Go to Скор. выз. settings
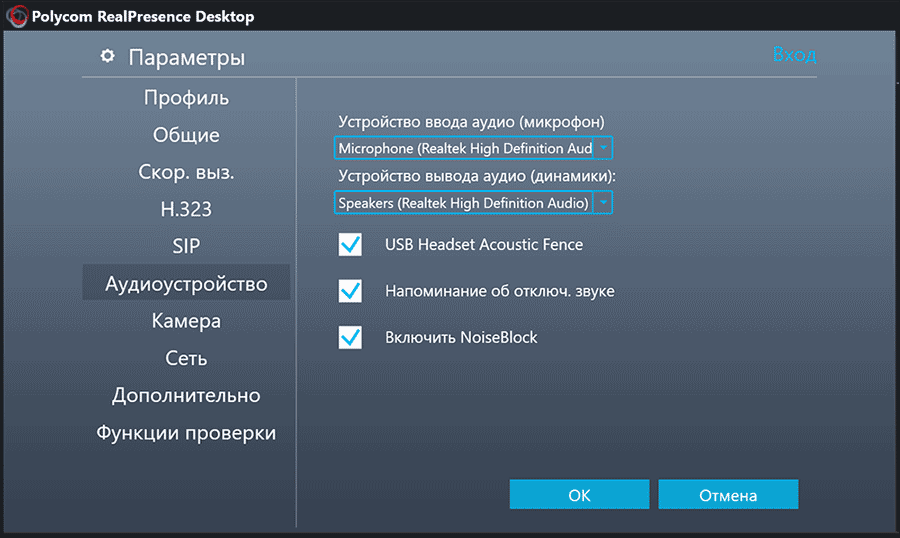The image size is (900, 538). coord(186,172)
